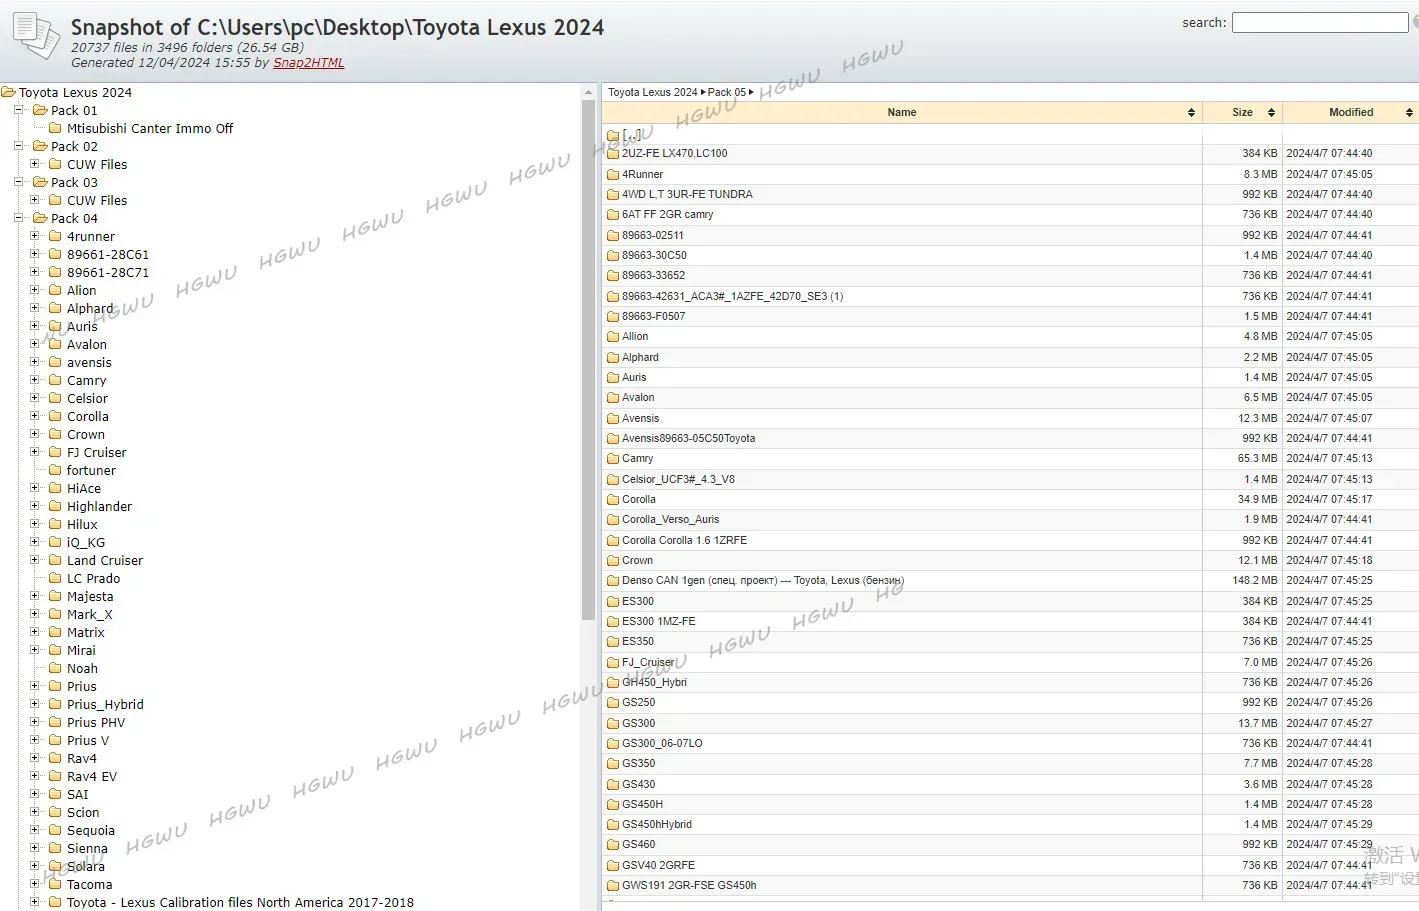
Task: Click folder icon of Corolla_Verso_Auris
Action: (613, 520)
